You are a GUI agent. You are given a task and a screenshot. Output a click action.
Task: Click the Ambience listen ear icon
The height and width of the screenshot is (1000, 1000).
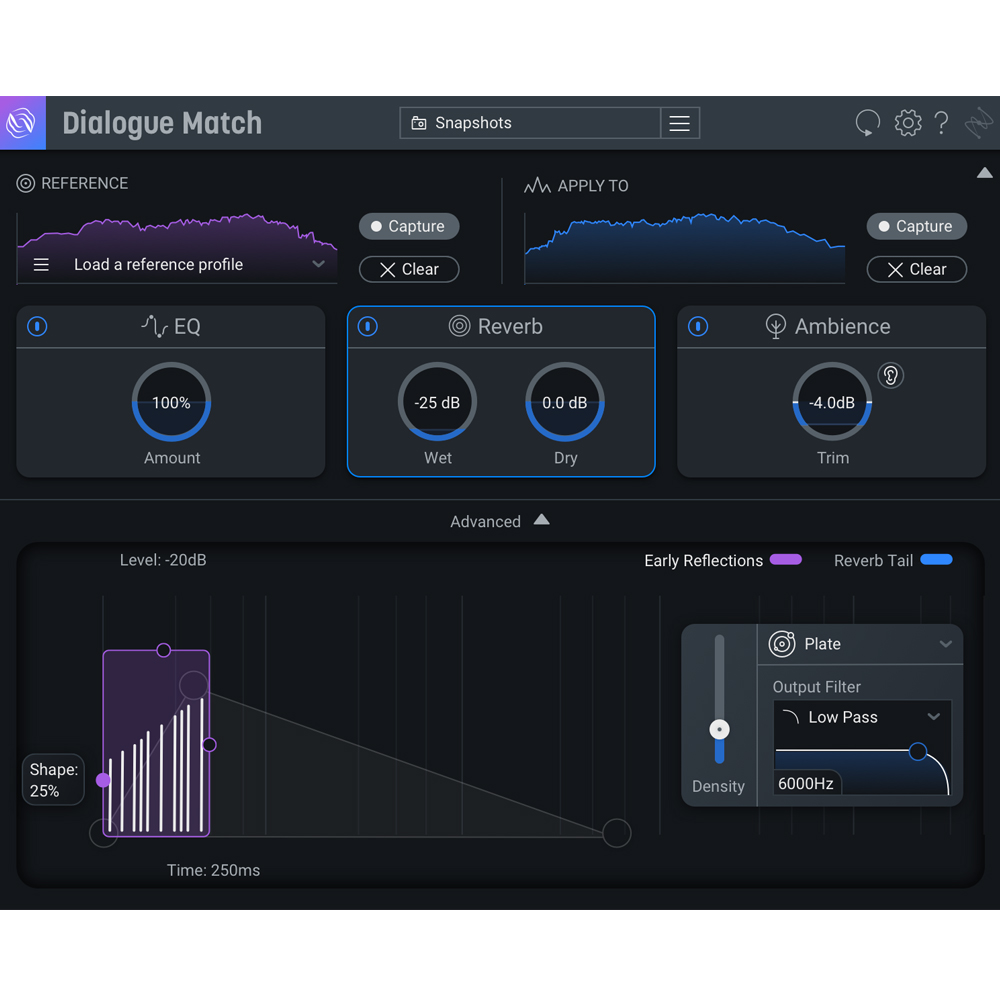tap(890, 376)
